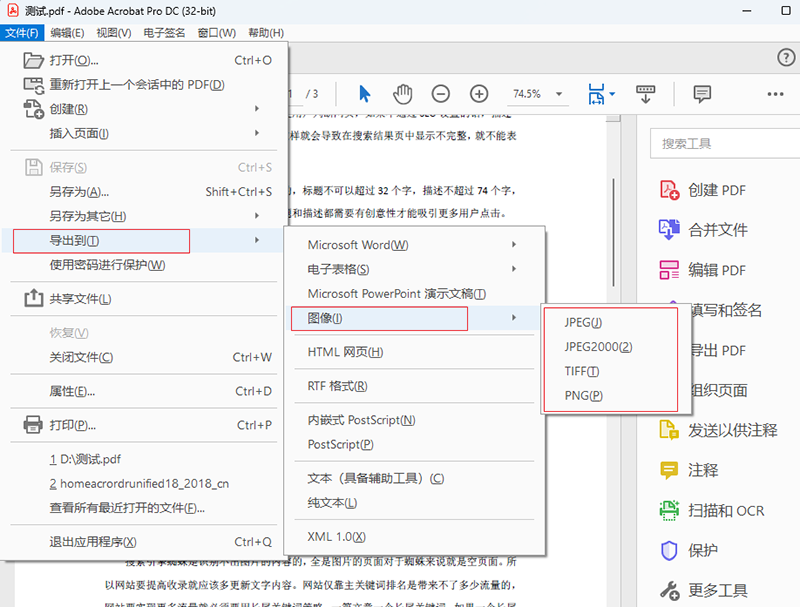Click the share icon beside 共享文件
Image resolution: width=800 pixels, height=607 pixels.
point(34,298)
